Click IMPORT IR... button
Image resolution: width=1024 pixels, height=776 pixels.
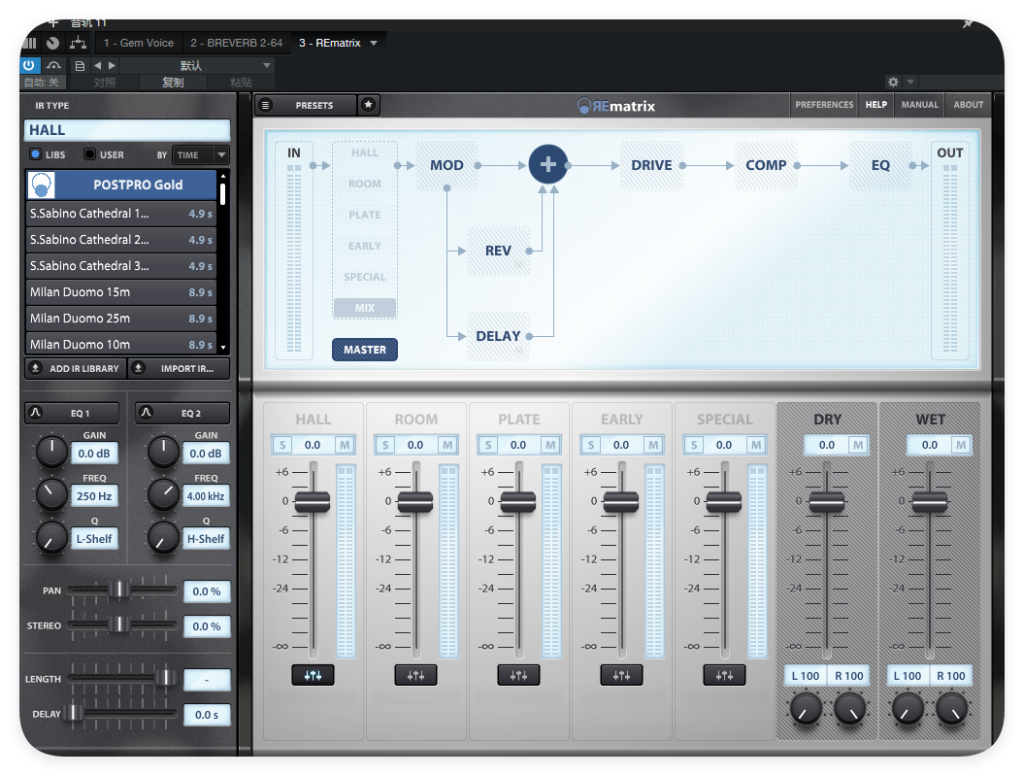(179, 368)
